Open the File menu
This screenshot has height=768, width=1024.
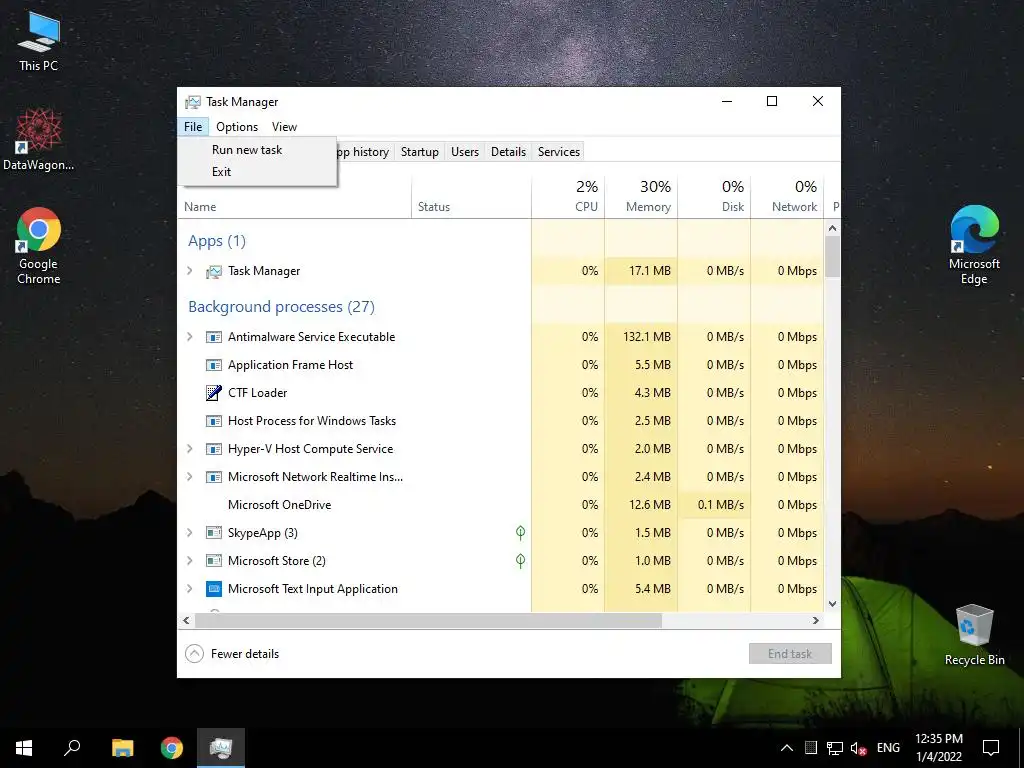(193, 127)
